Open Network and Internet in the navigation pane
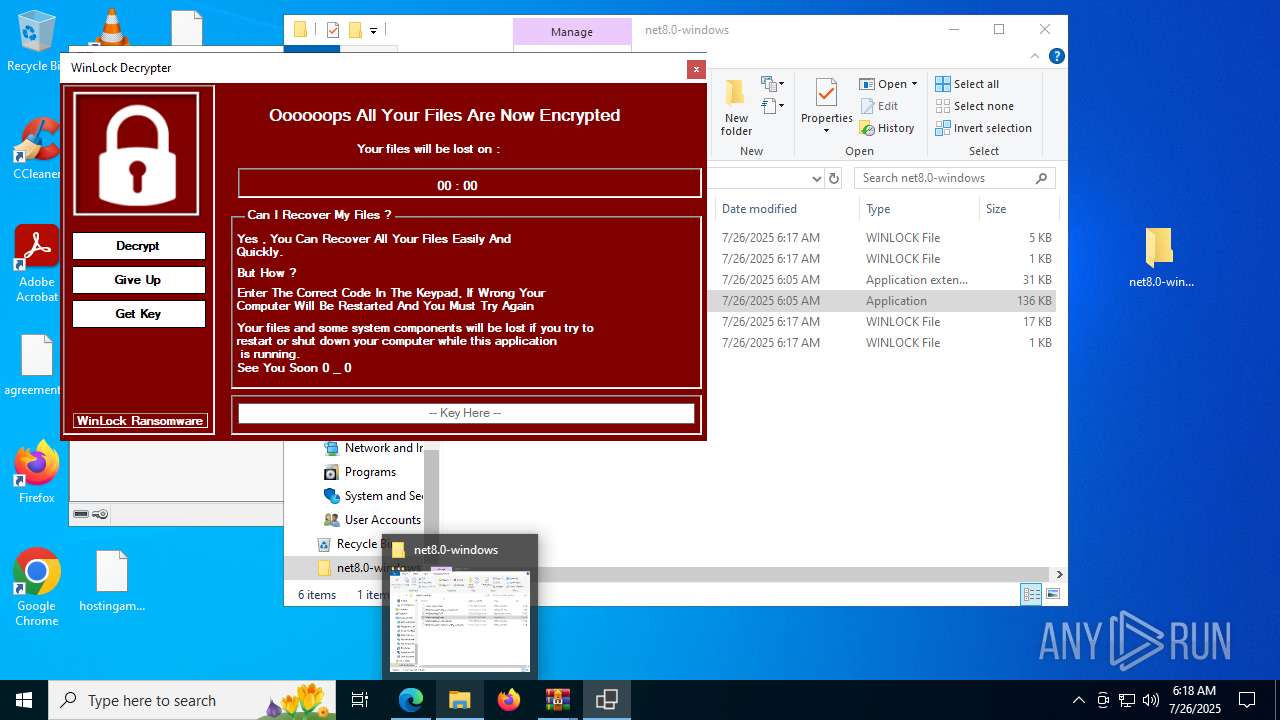 click(372, 448)
